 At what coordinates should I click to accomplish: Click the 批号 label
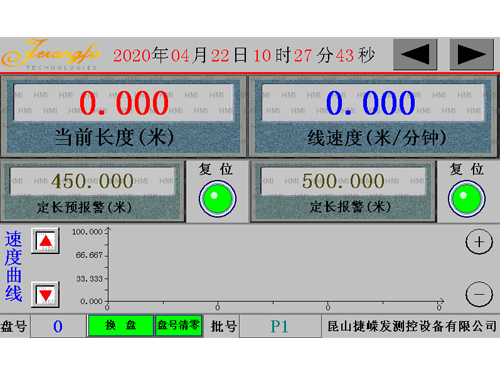tap(224, 326)
